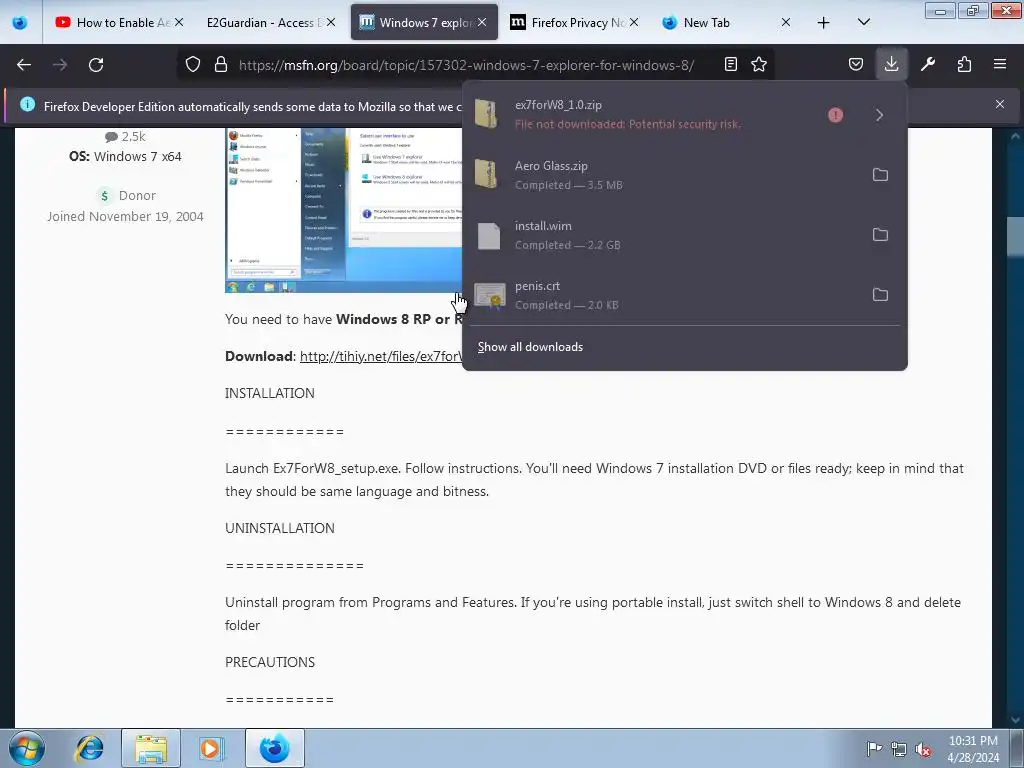Toggle reader view icon in address bar
Viewport: 1024px width, 768px height.
coord(731,64)
